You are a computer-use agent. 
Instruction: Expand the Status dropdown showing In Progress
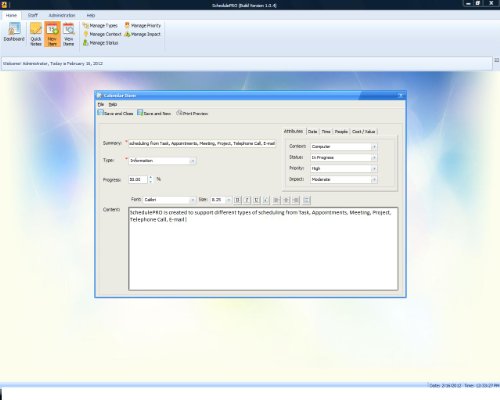(x=374, y=158)
